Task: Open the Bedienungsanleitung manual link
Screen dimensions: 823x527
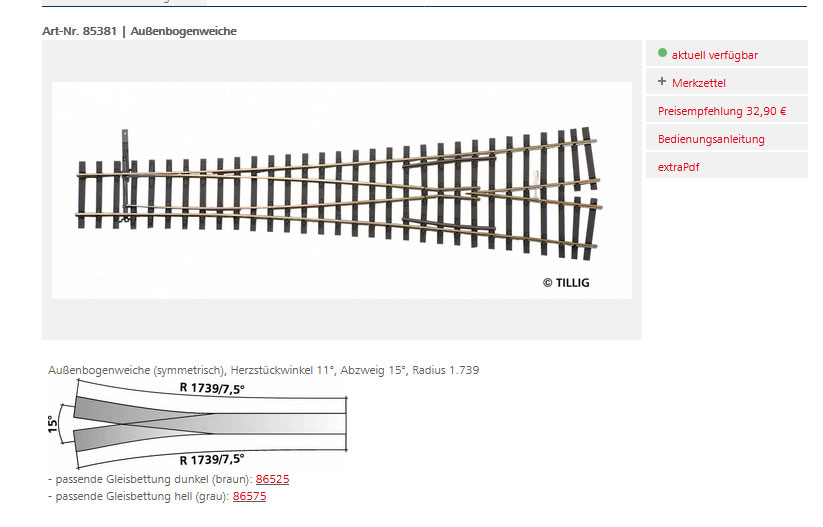Action: (x=711, y=139)
